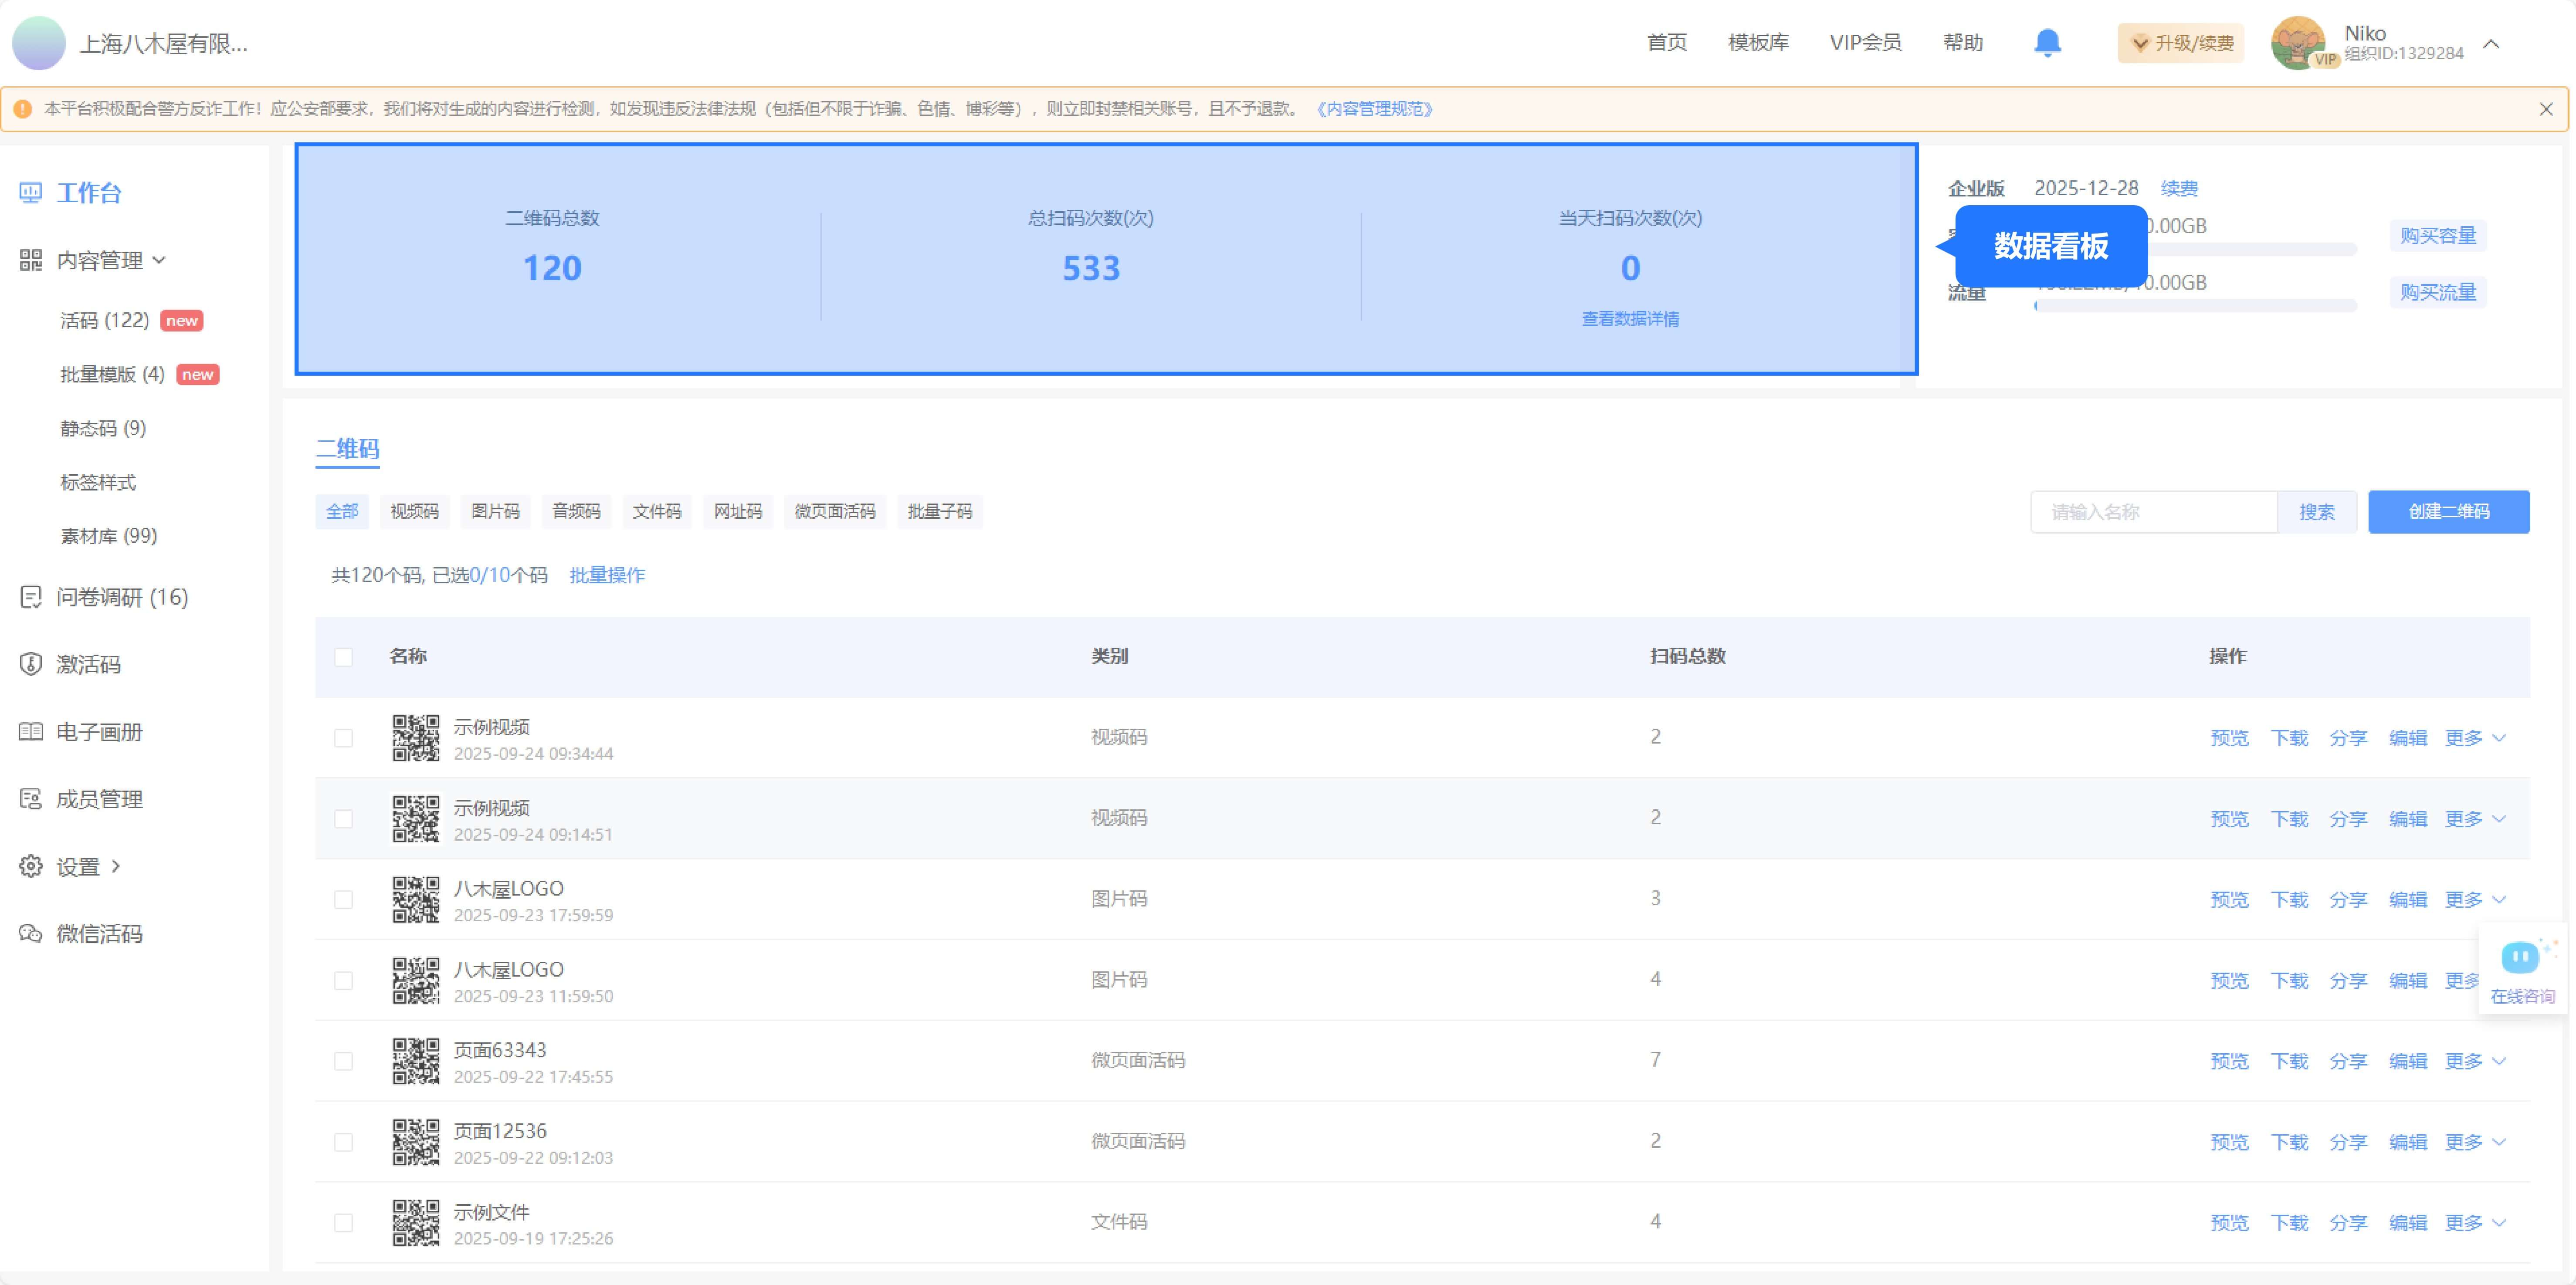Check the box for 页面12536 row
The image size is (2576, 1285).
pyautogui.click(x=343, y=1142)
